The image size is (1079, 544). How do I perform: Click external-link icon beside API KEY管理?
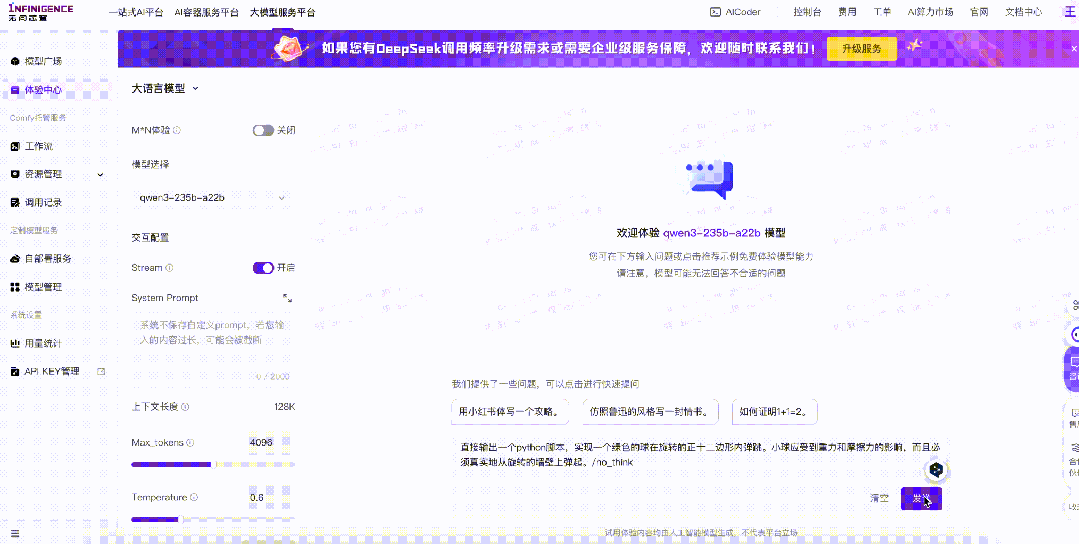[101, 371]
